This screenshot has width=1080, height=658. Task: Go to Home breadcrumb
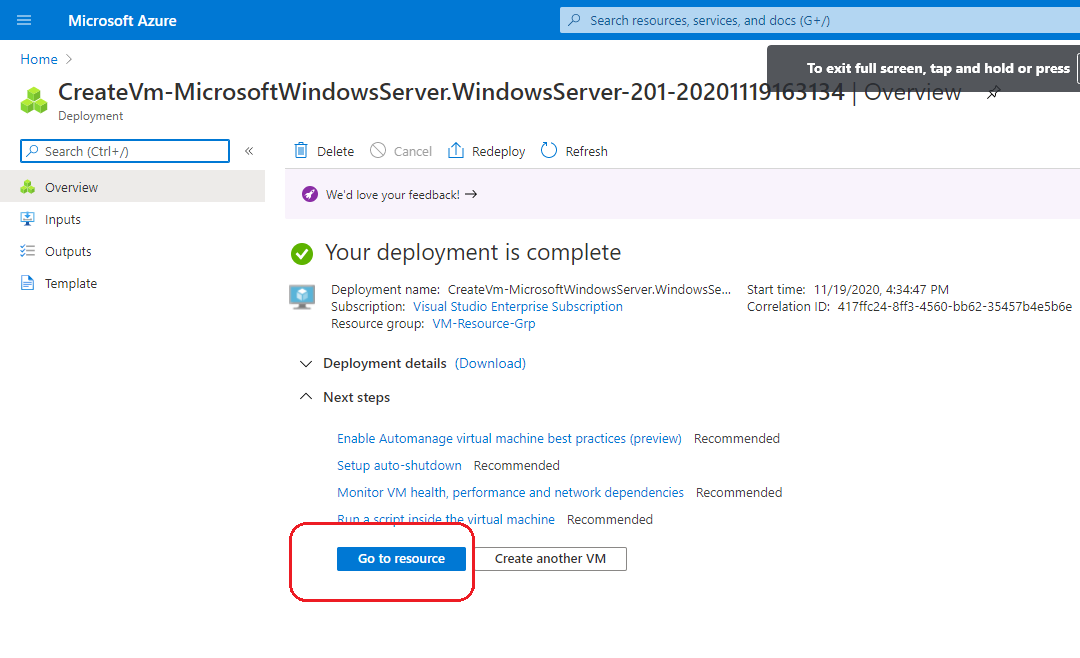tap(39, 59)
